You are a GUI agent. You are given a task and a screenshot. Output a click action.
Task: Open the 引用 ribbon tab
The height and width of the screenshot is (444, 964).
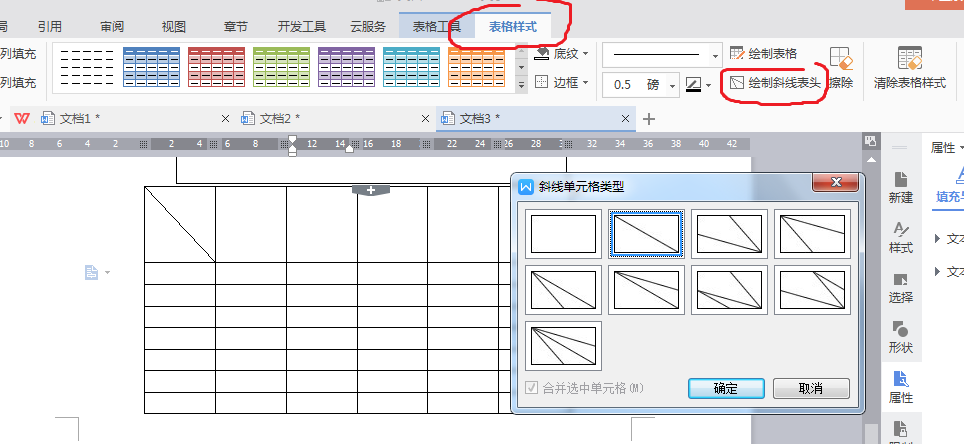[50, 26]
